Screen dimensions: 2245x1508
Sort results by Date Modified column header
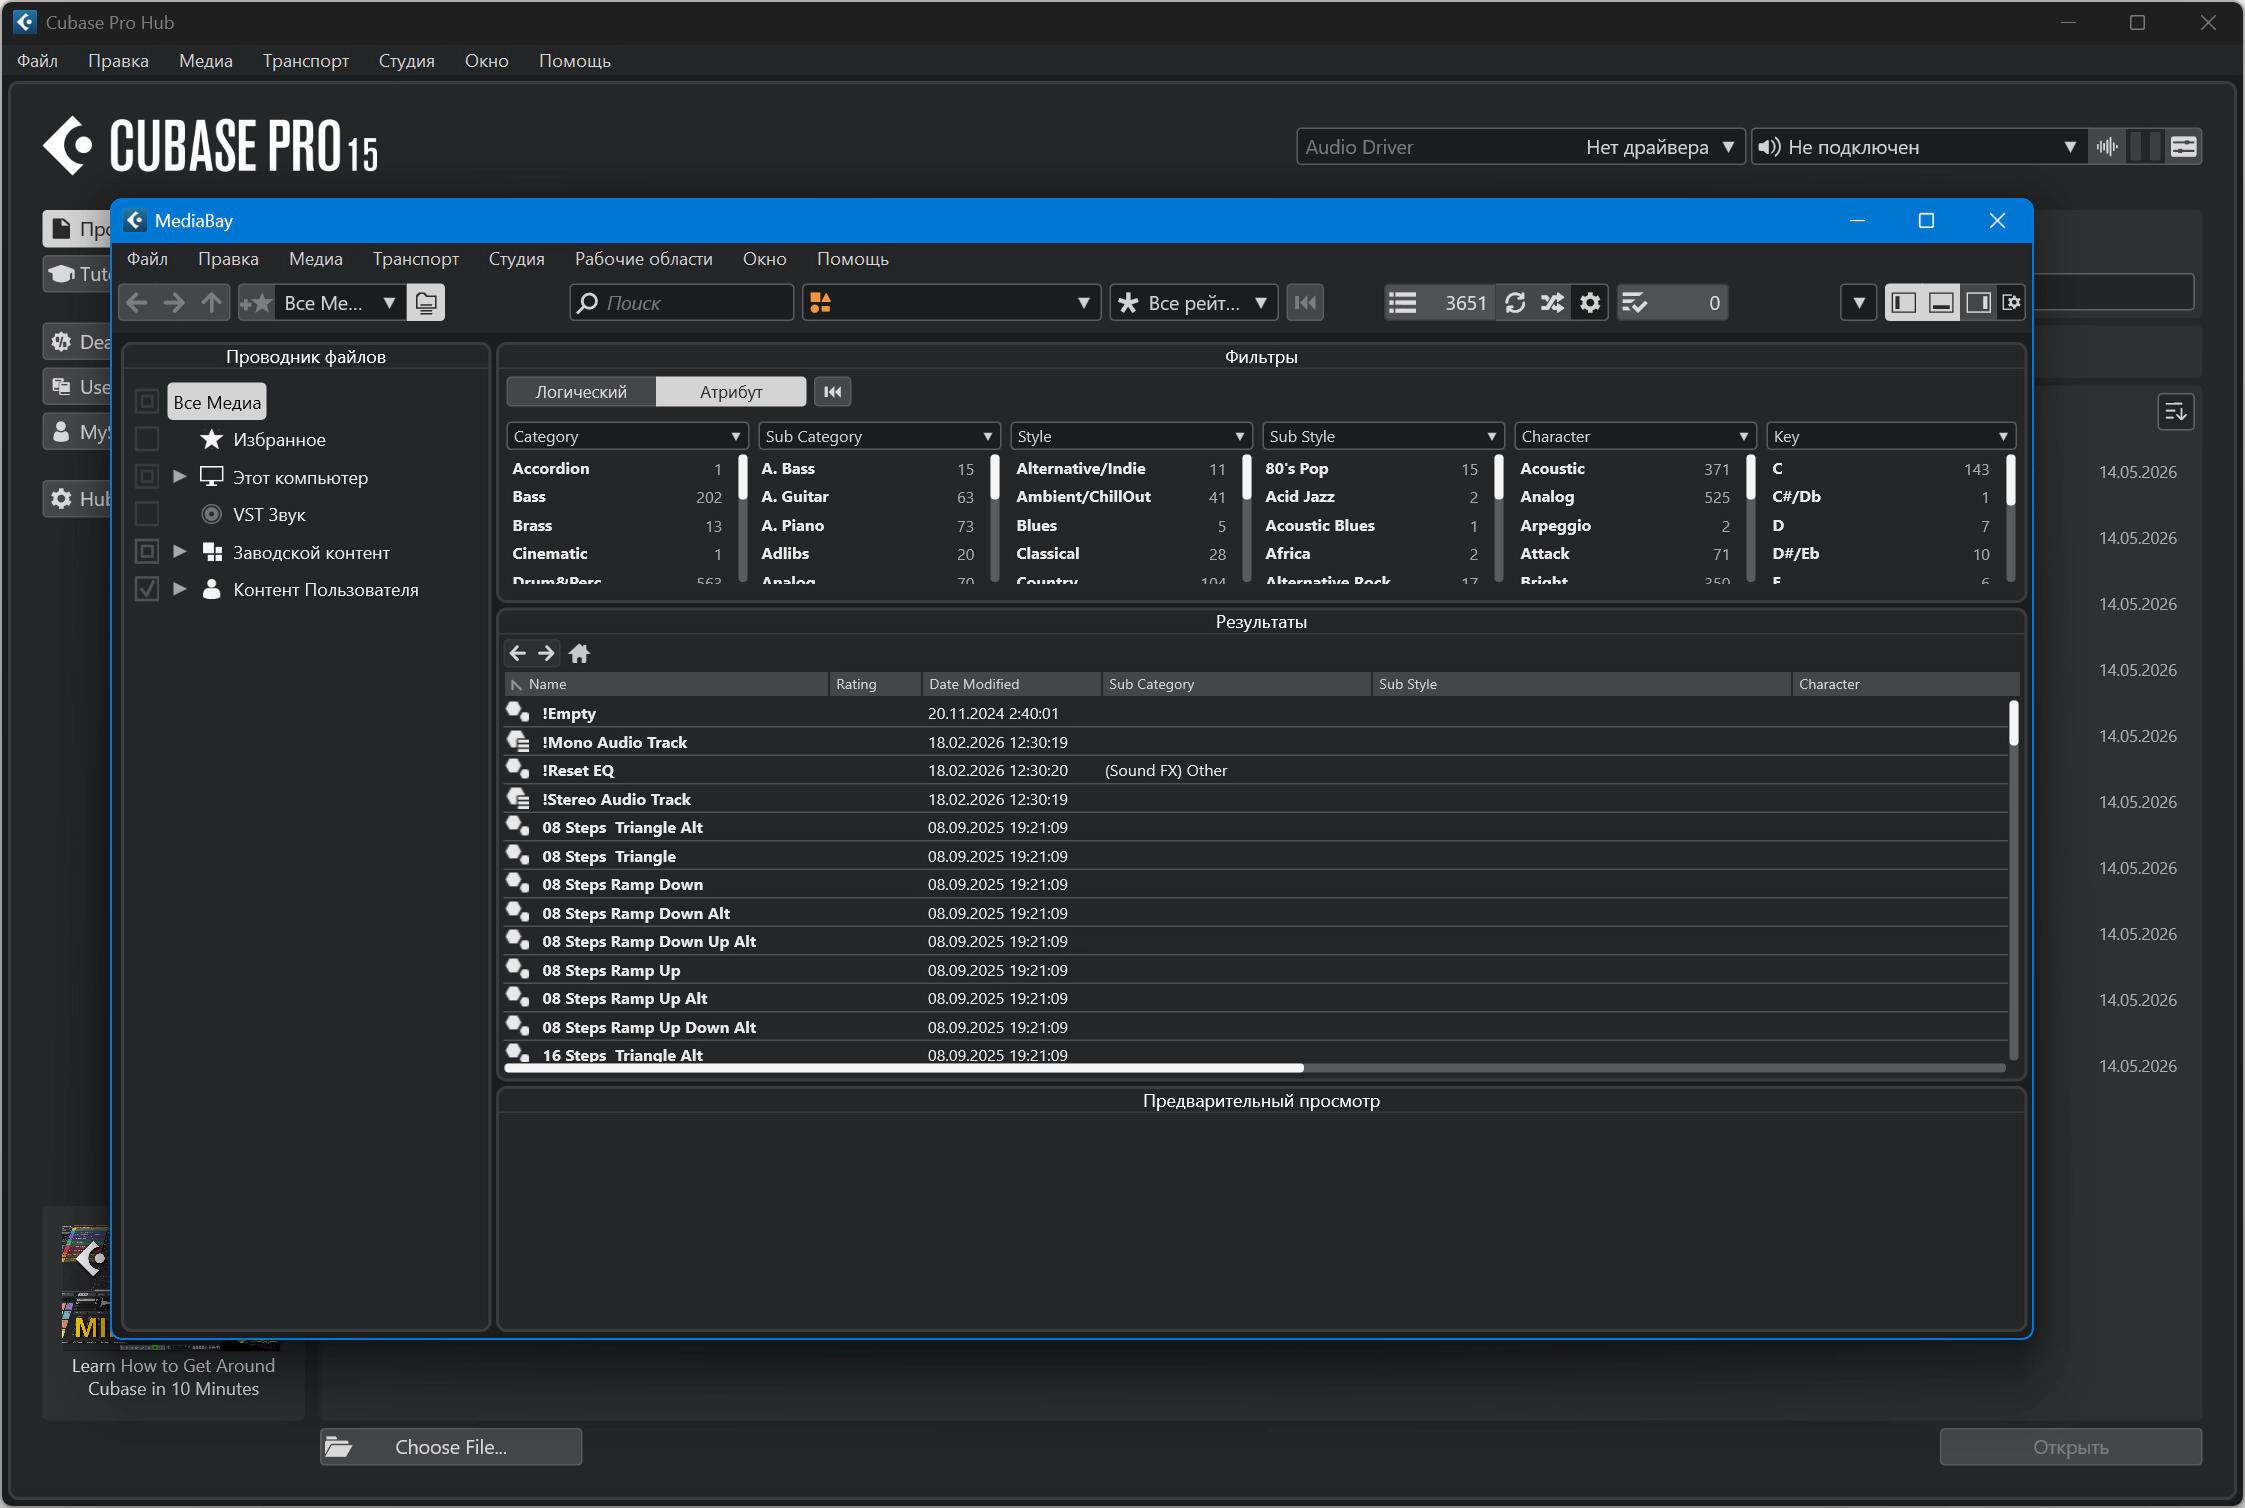1011,684
